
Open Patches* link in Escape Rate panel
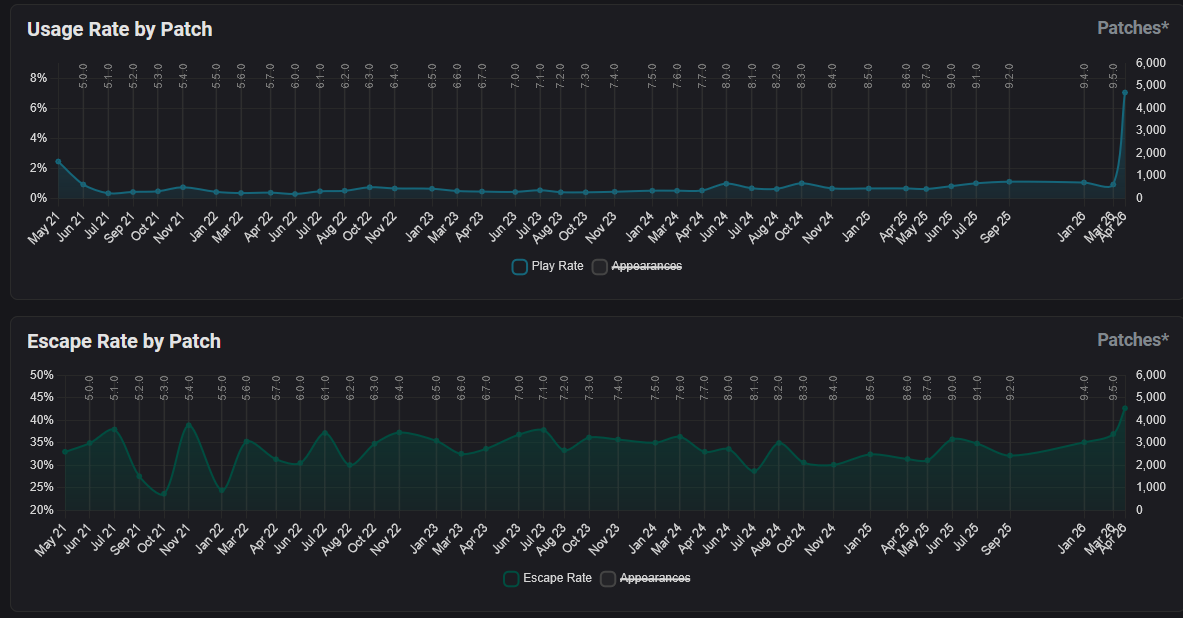(x=1132, y=340)
